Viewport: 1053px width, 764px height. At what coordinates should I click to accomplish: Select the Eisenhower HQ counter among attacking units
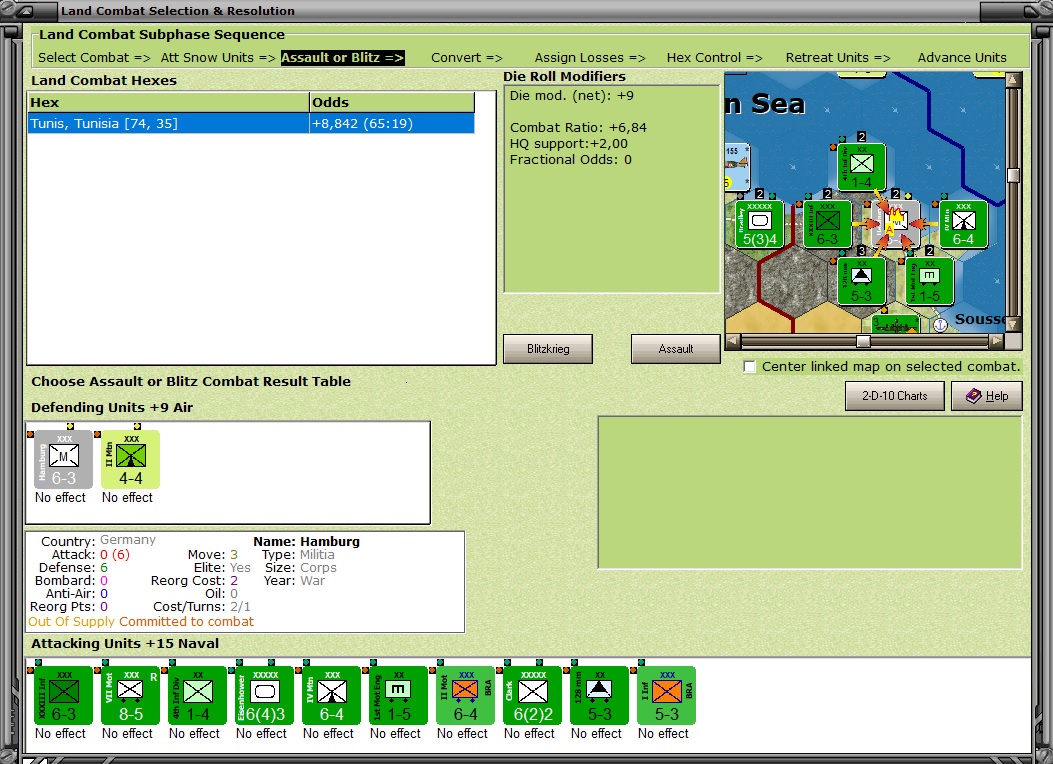tap(262, 695)
